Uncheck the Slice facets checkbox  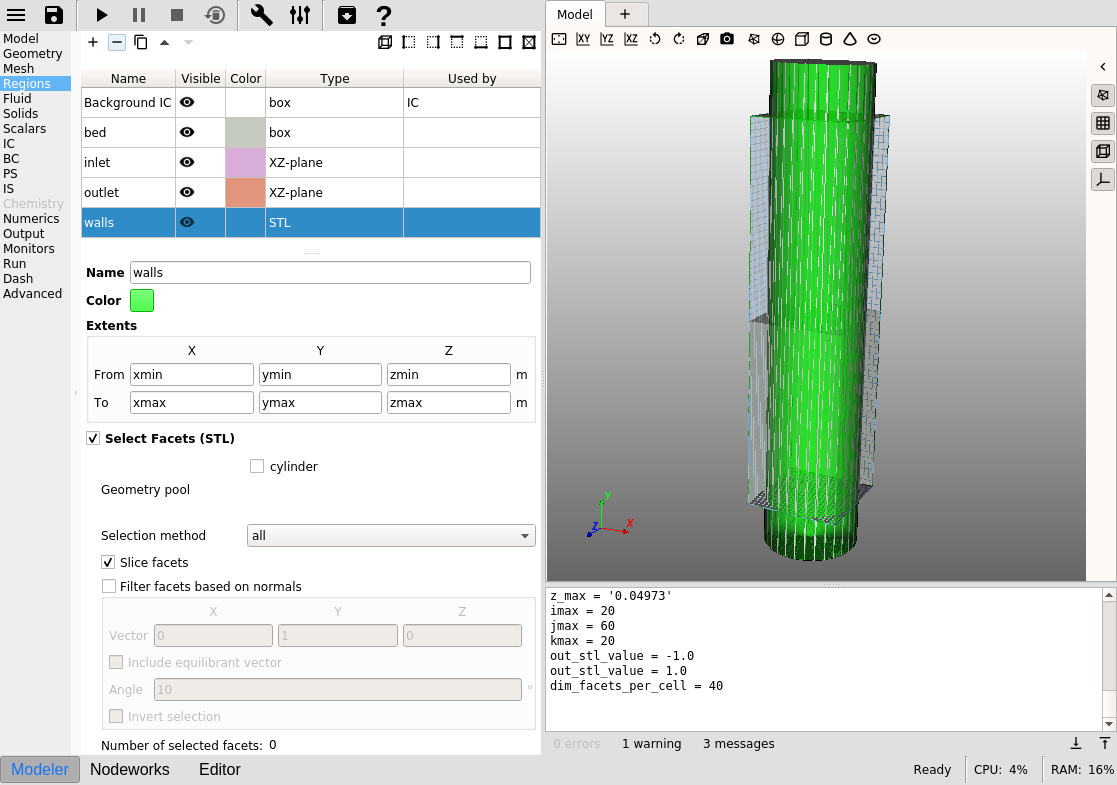(x=108, y=563)
